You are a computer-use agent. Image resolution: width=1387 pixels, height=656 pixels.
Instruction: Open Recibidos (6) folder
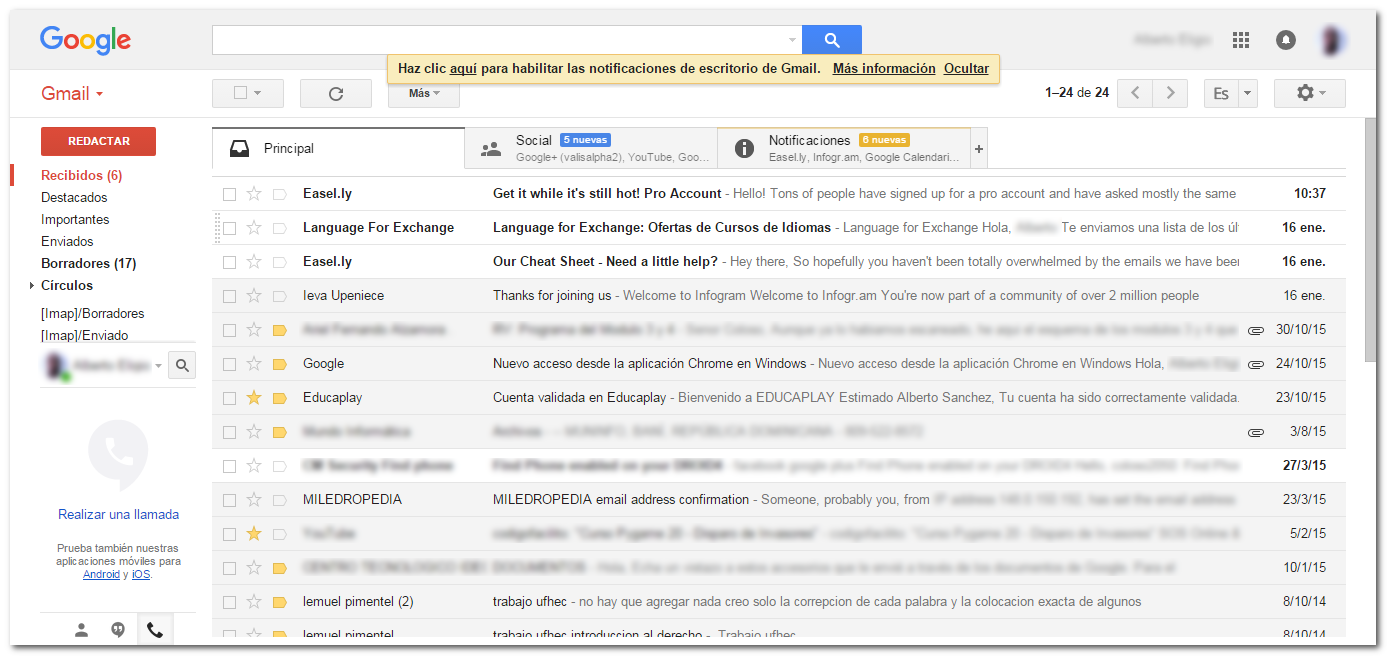[81, 175]
